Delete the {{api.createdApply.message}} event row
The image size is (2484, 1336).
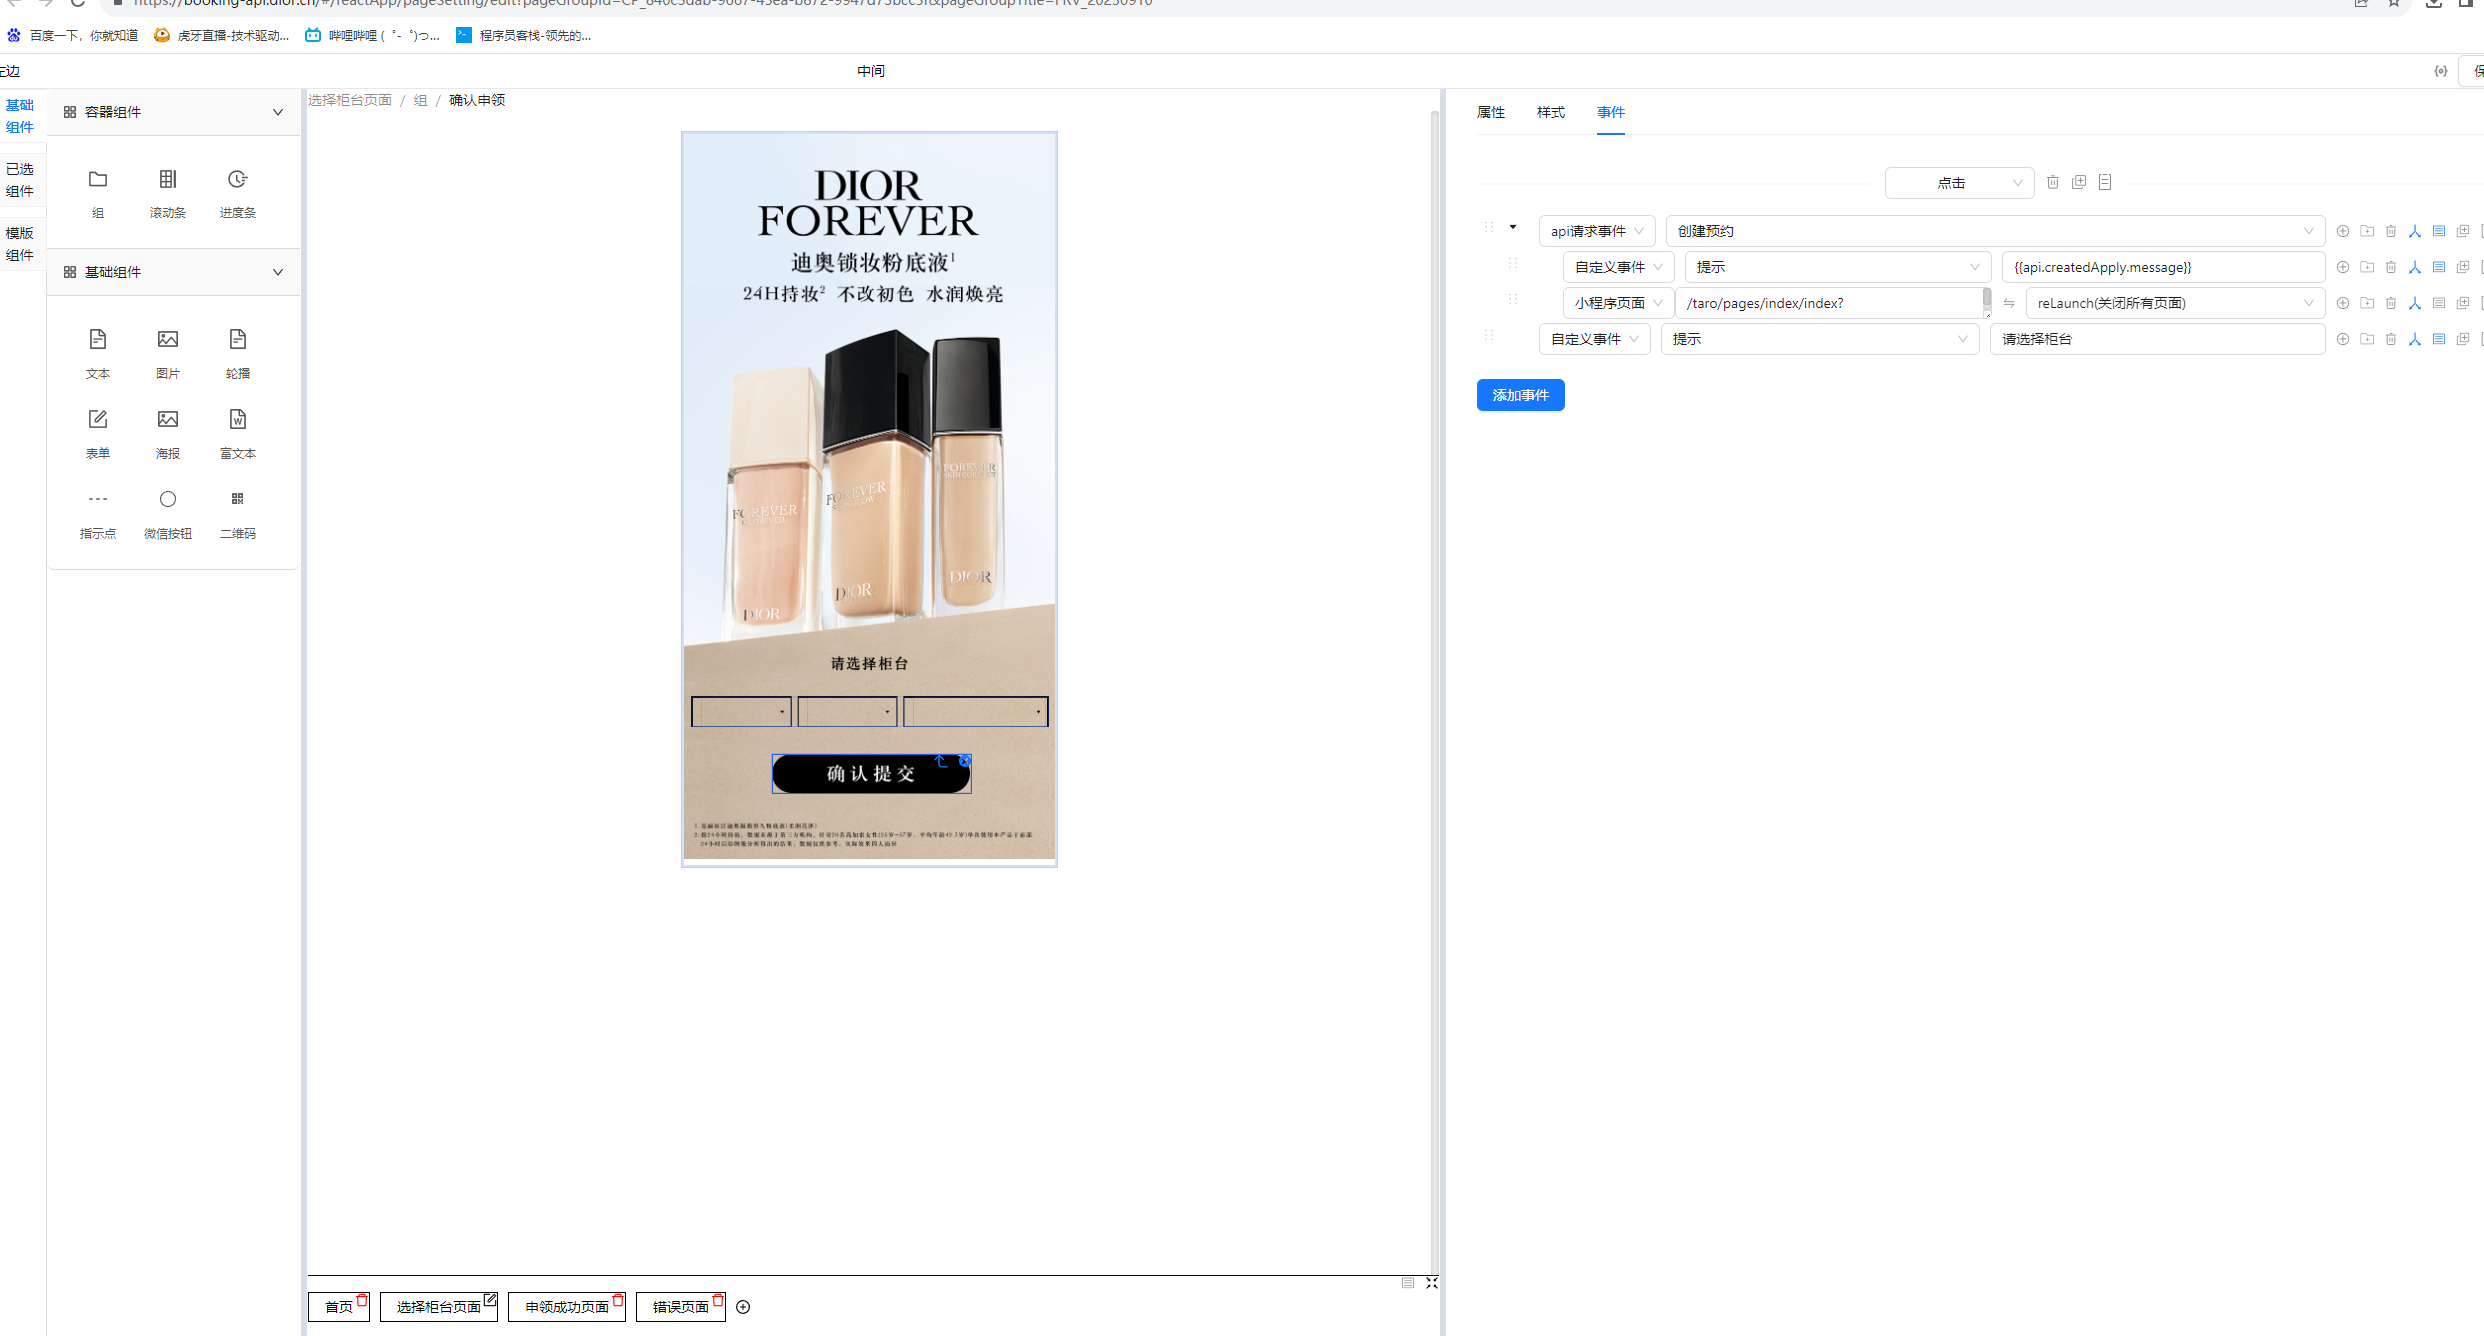coord(2391,267)
